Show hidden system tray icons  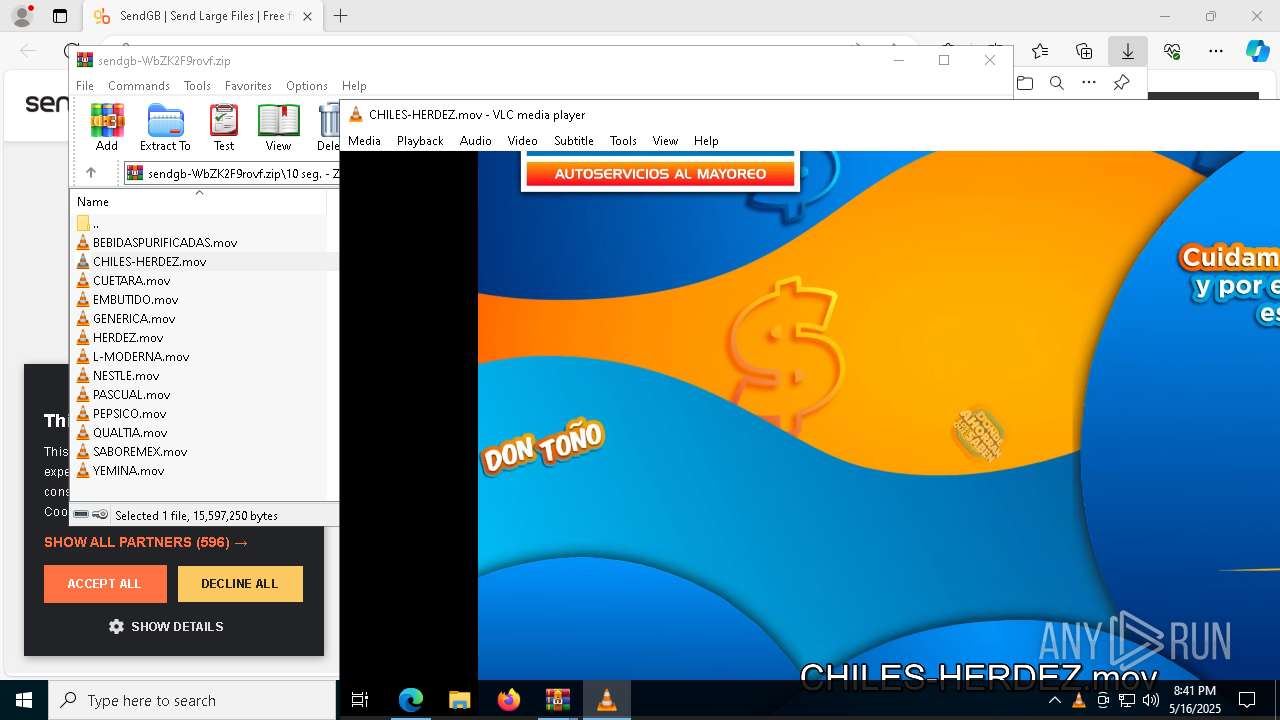[1055, 700]
